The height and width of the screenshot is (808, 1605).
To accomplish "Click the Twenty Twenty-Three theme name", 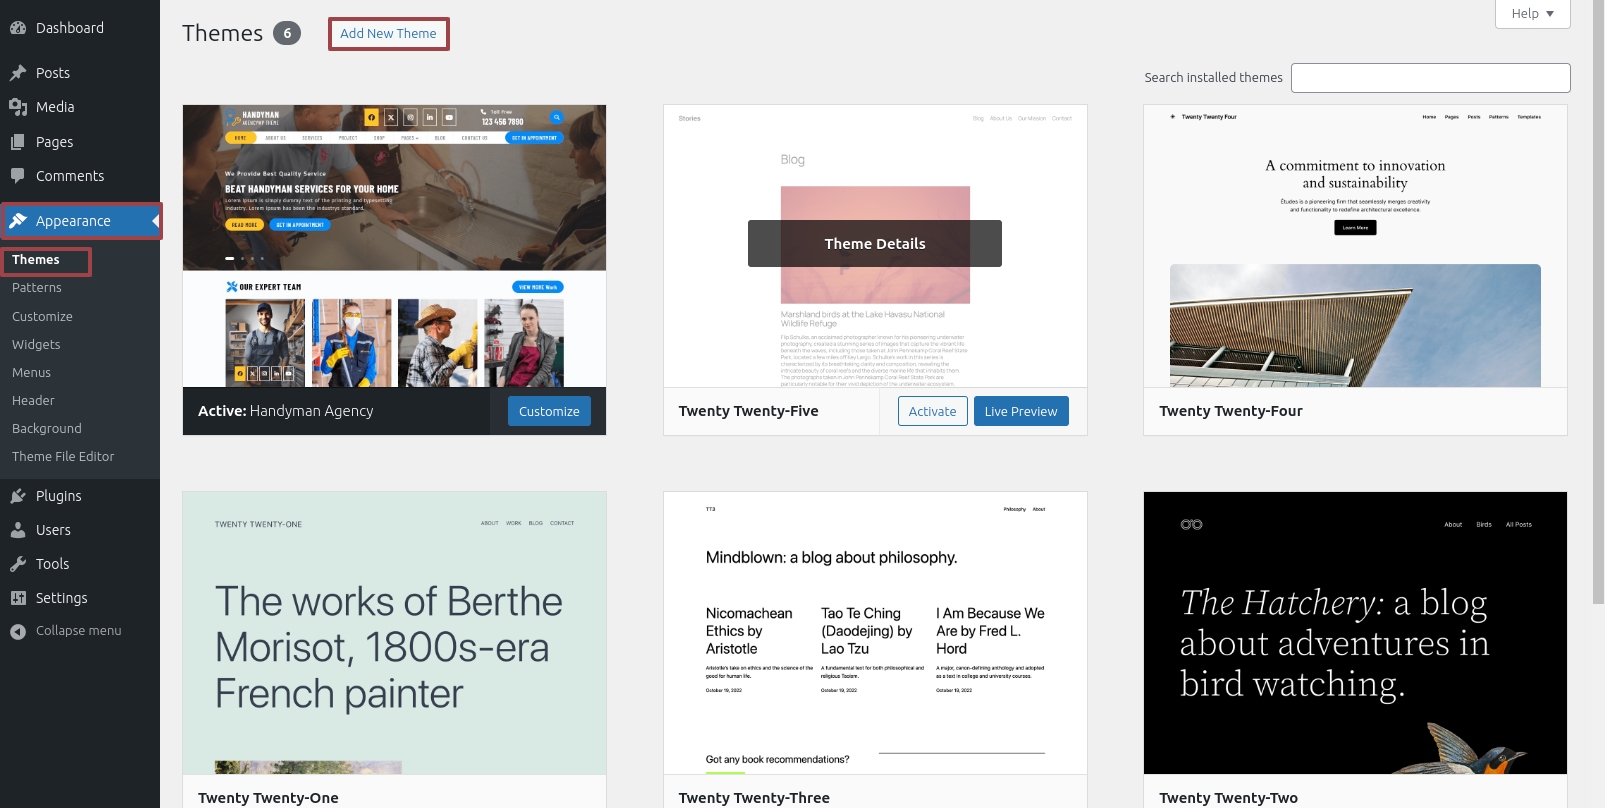I will [x=754, y=798].
